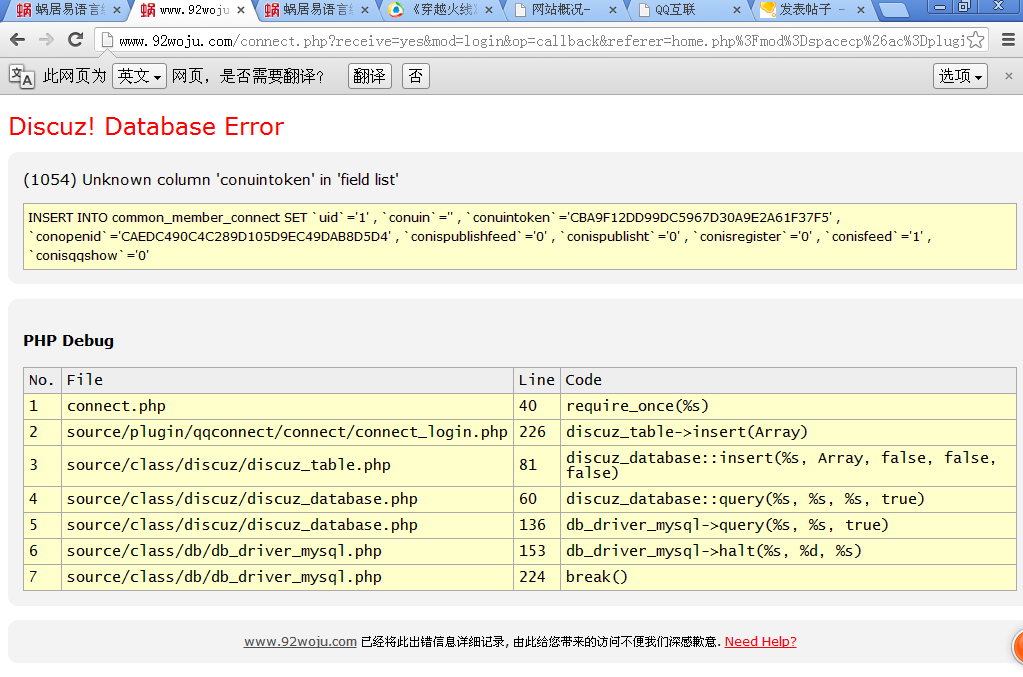Image resolution: width=1023 pixels, height=677 pixels.
Task: Close the www.92woju tab
Action: pos(241,10)
